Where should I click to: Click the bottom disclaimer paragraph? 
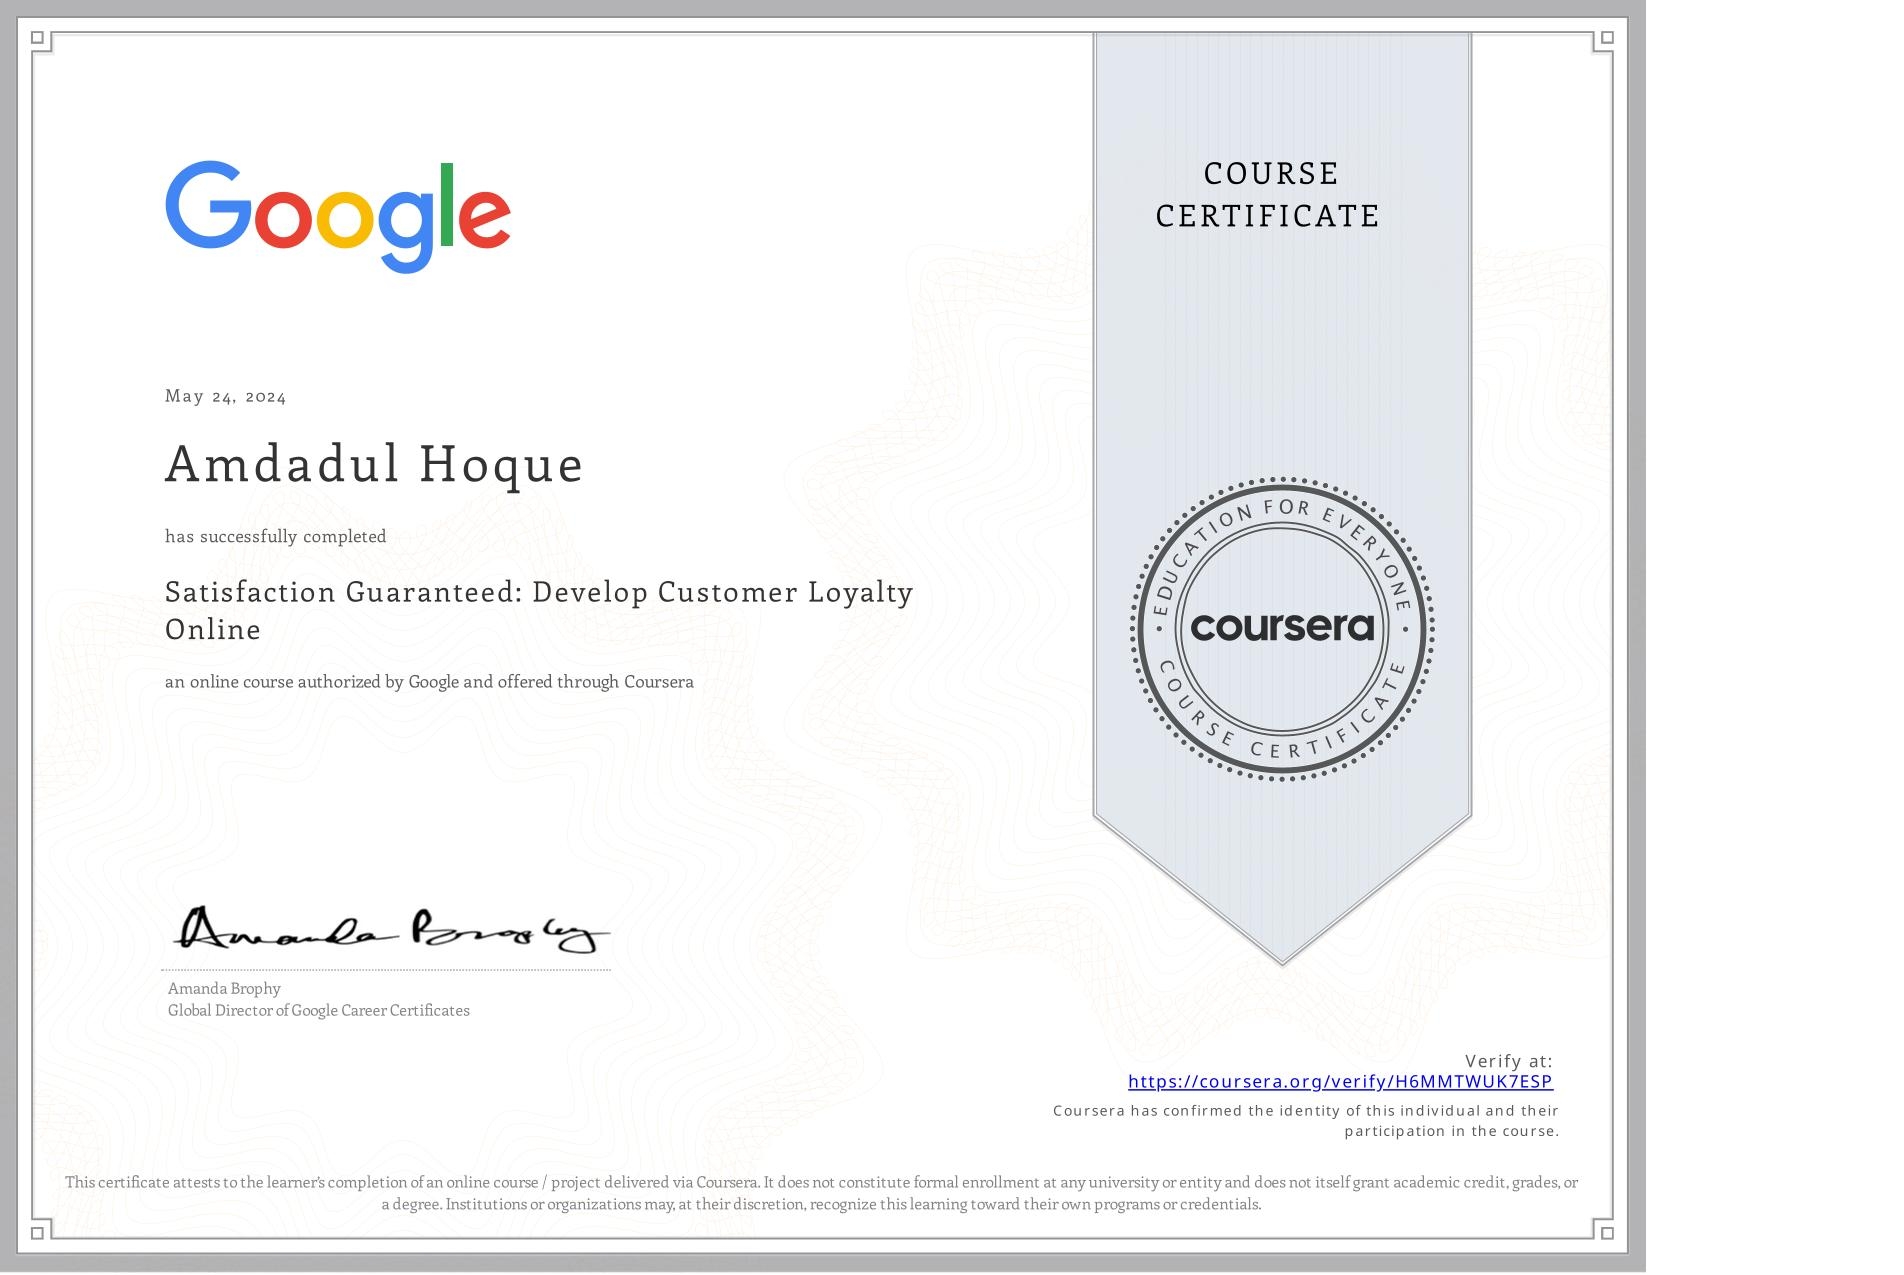pyautogui.click(x=822, y=1193)
